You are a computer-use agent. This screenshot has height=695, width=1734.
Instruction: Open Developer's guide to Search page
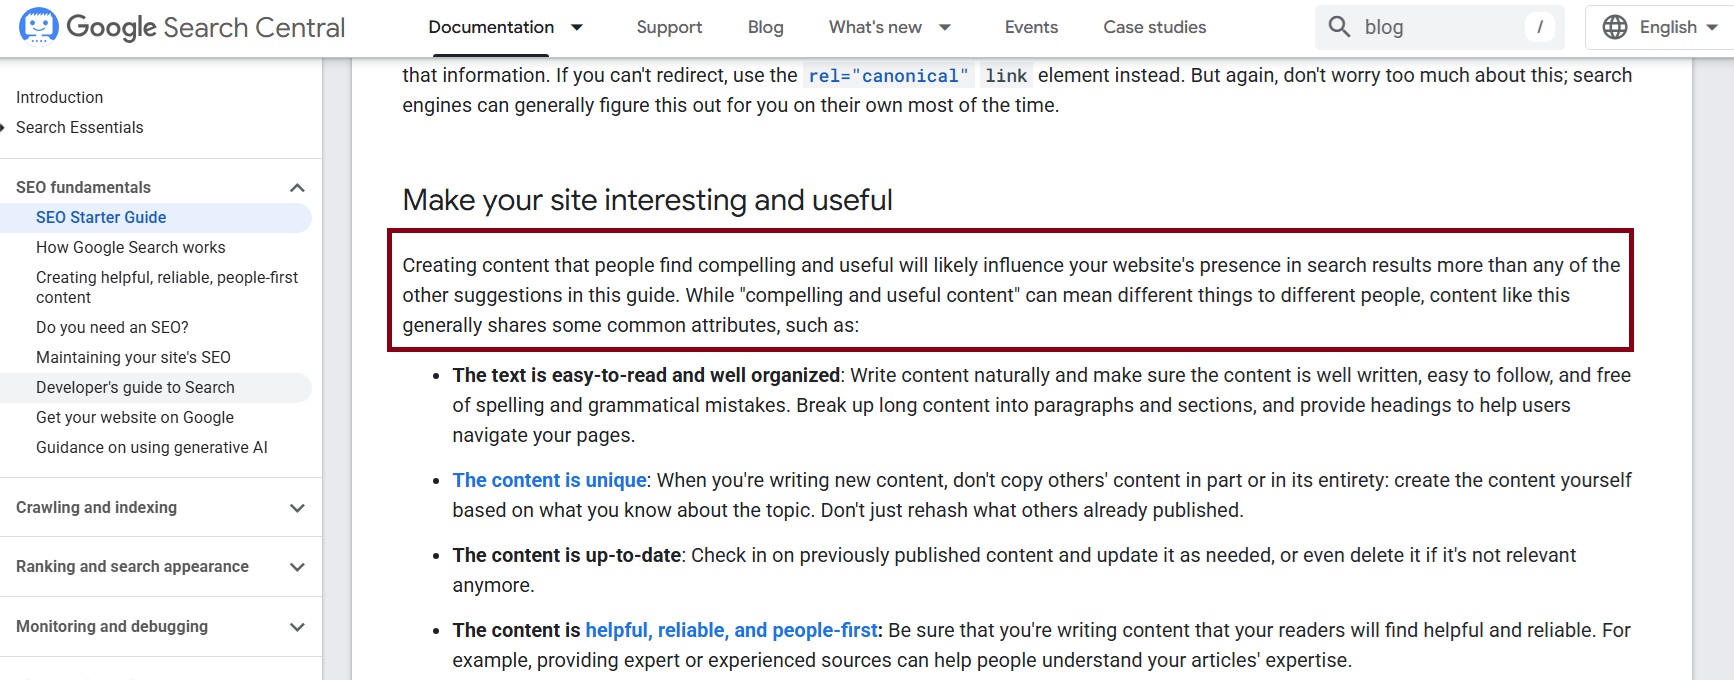pos(135,387)
